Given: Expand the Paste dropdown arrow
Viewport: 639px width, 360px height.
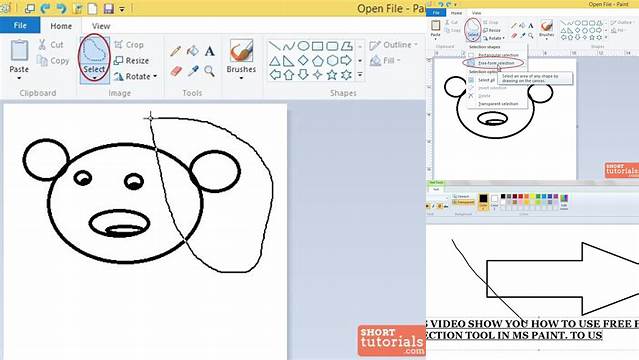Looking at the screenshot, I should pos(19,78).
